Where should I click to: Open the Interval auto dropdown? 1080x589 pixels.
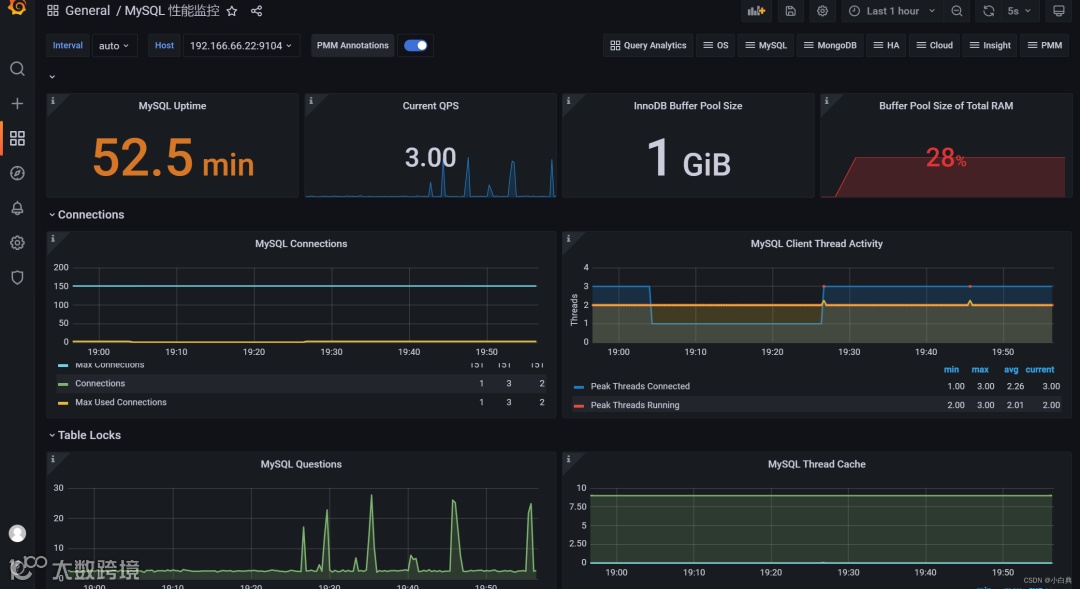tap(114, 45)
